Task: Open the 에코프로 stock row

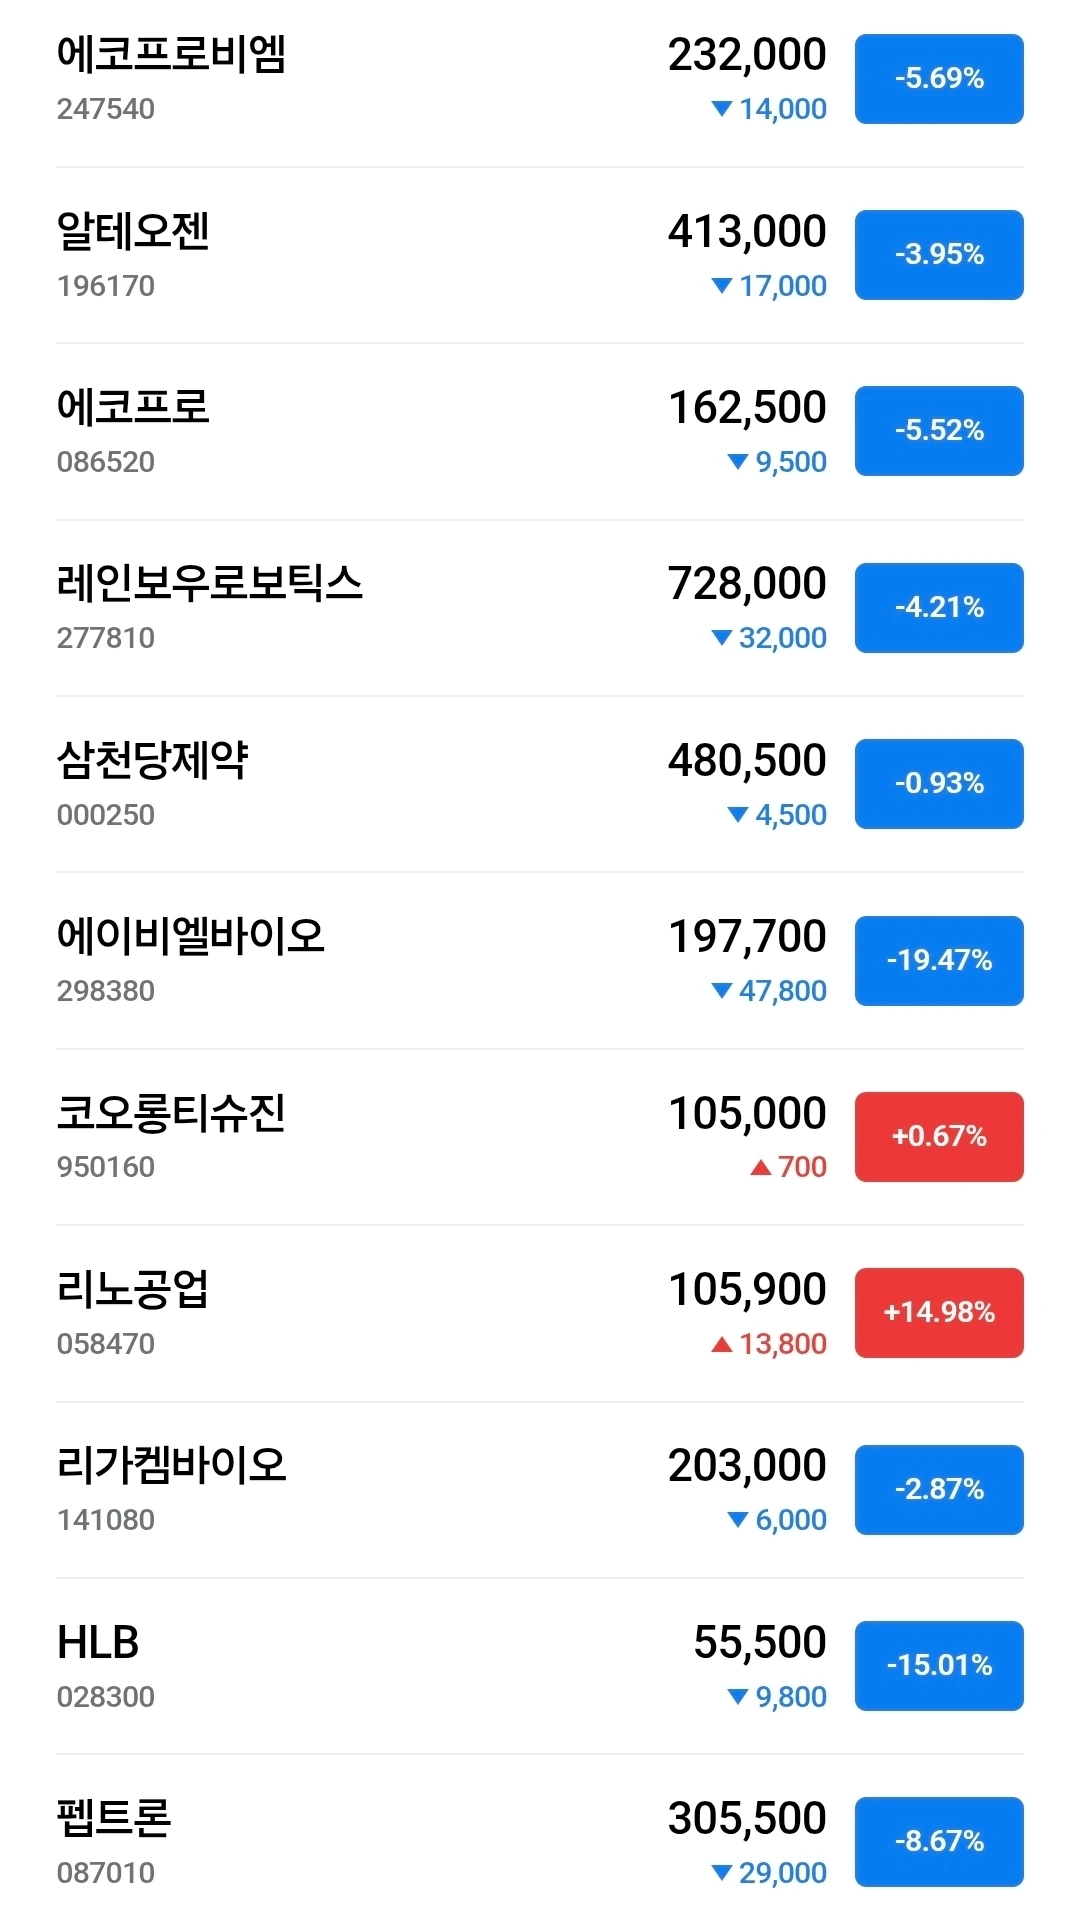Action: (x=540, y=432)
